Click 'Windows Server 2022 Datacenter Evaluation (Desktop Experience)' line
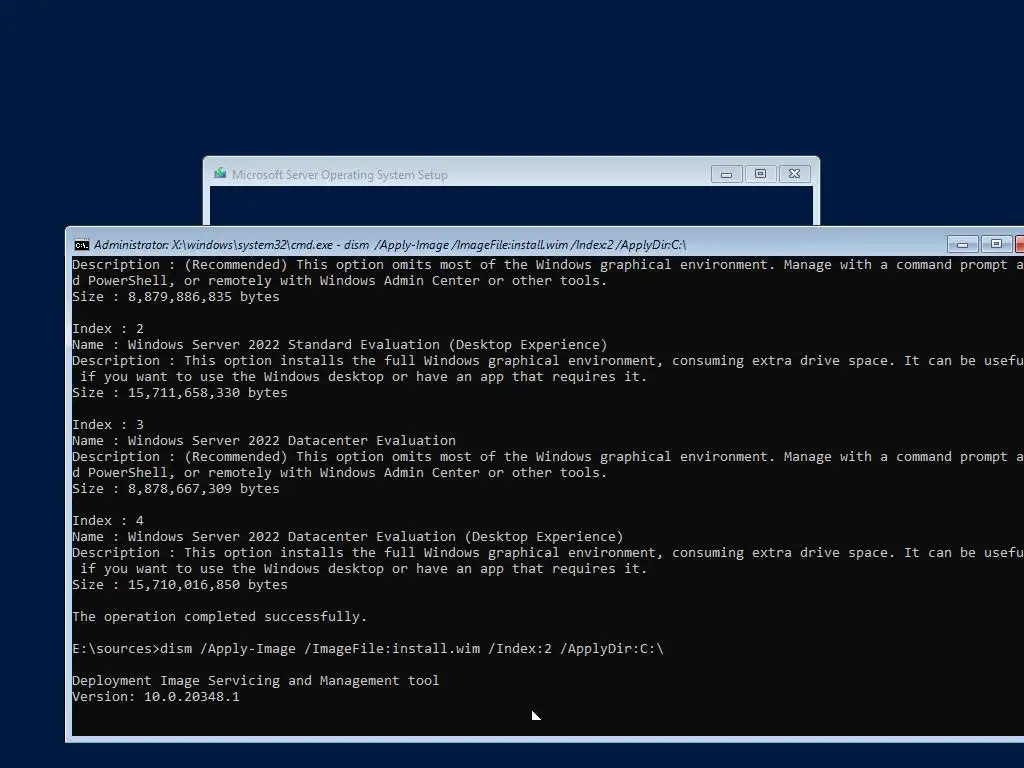The image size is (1024, 768). click(x=347, y=536)
